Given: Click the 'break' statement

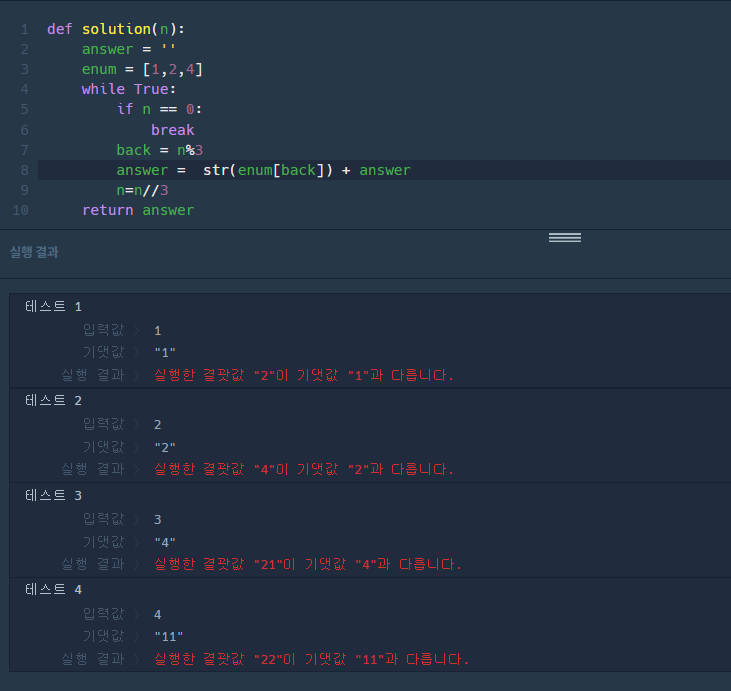Looking at the screenshot, I should 172,130.
